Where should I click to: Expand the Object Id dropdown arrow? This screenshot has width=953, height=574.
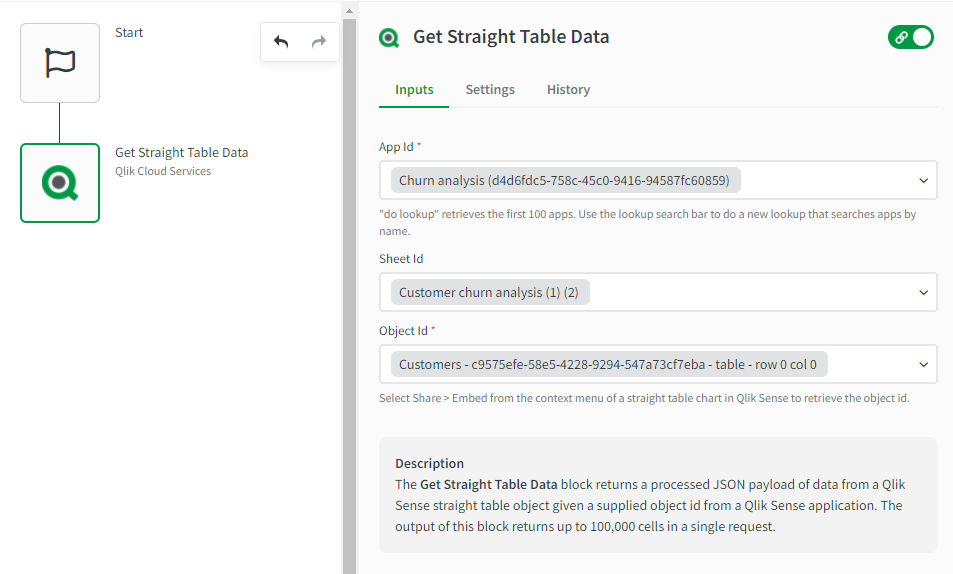pos(923,365)
